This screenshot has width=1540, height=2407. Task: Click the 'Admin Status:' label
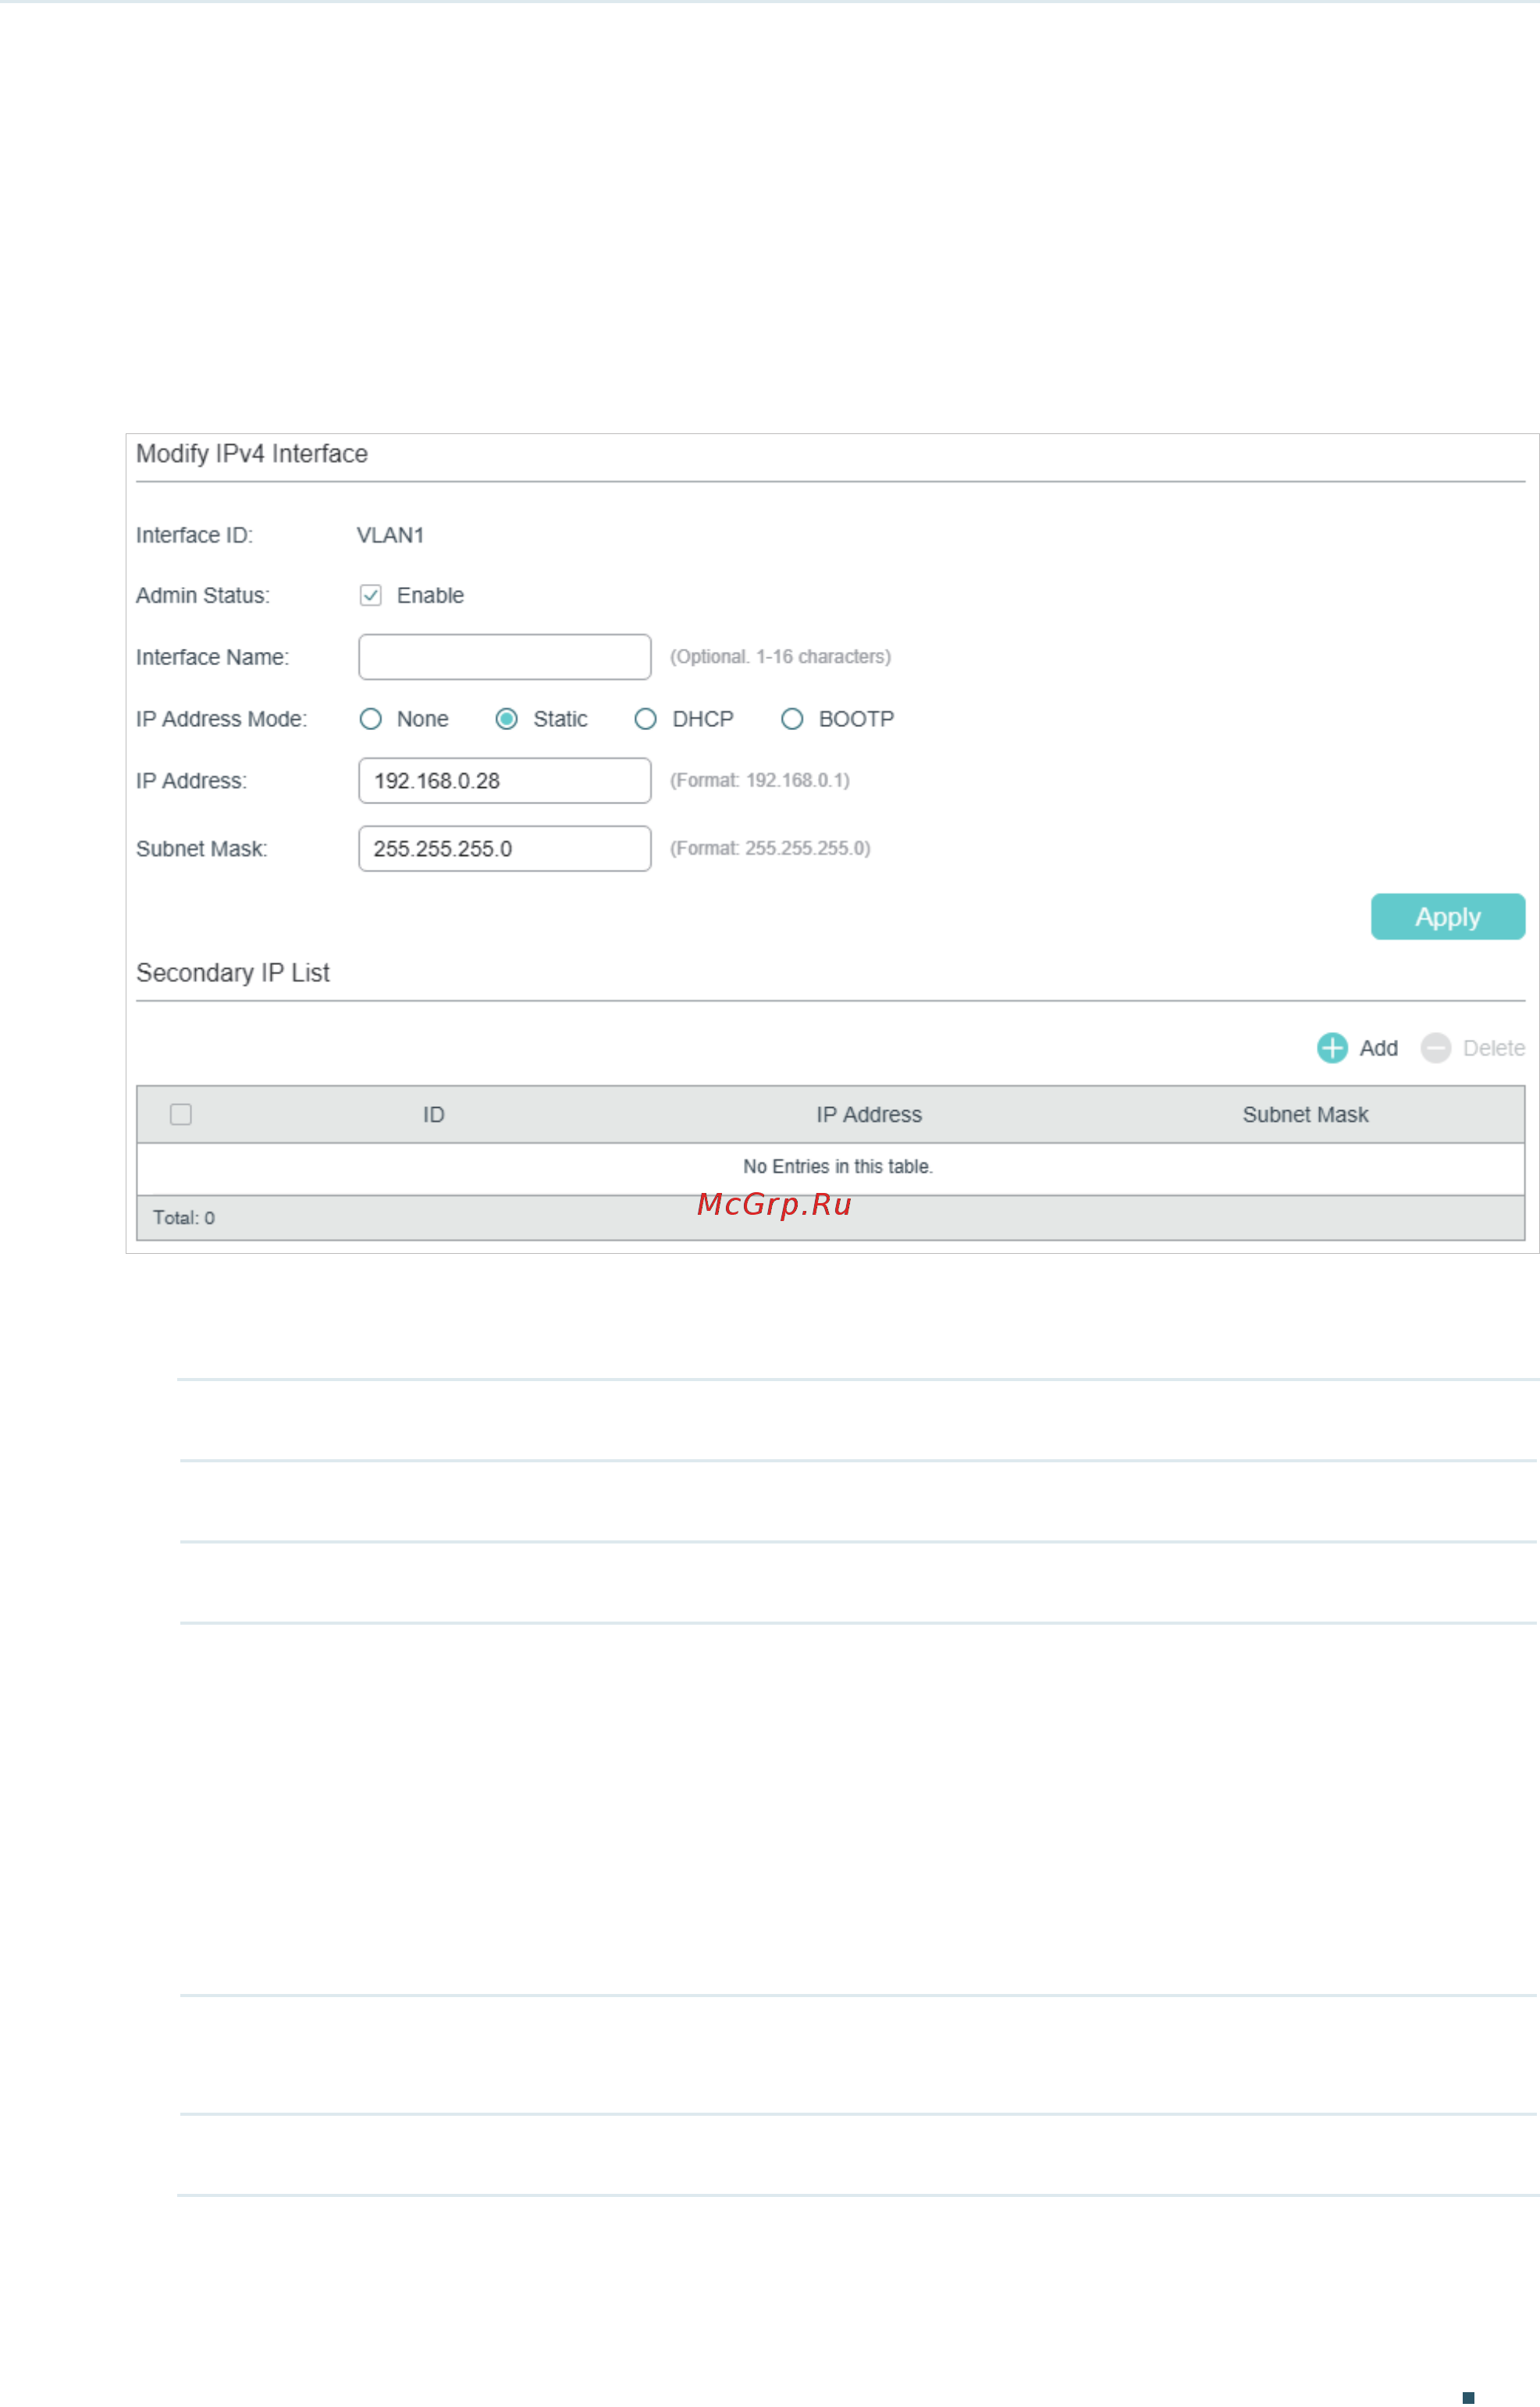(x=203, y=595)
